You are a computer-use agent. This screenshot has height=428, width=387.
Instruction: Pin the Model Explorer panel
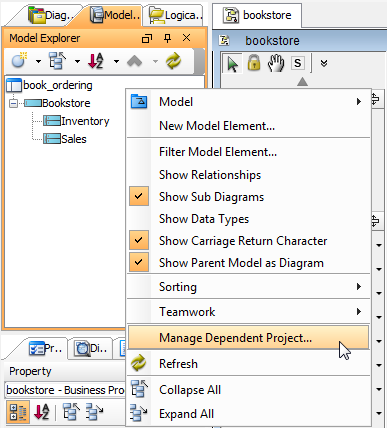click(167, 38)
